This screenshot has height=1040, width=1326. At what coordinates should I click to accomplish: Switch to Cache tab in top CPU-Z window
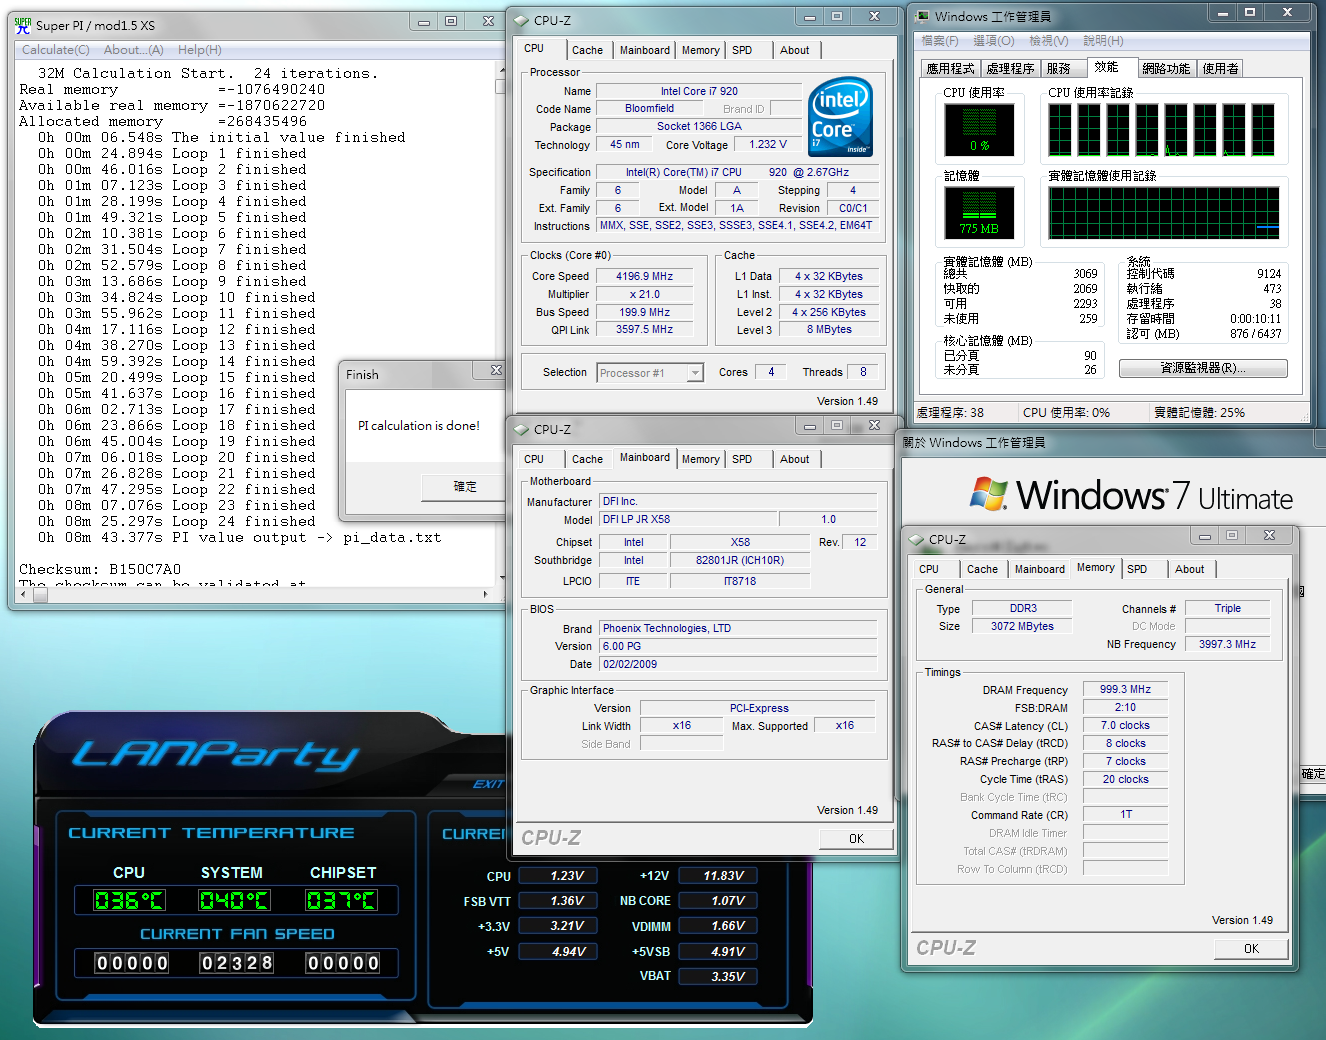tap(587, 50)
